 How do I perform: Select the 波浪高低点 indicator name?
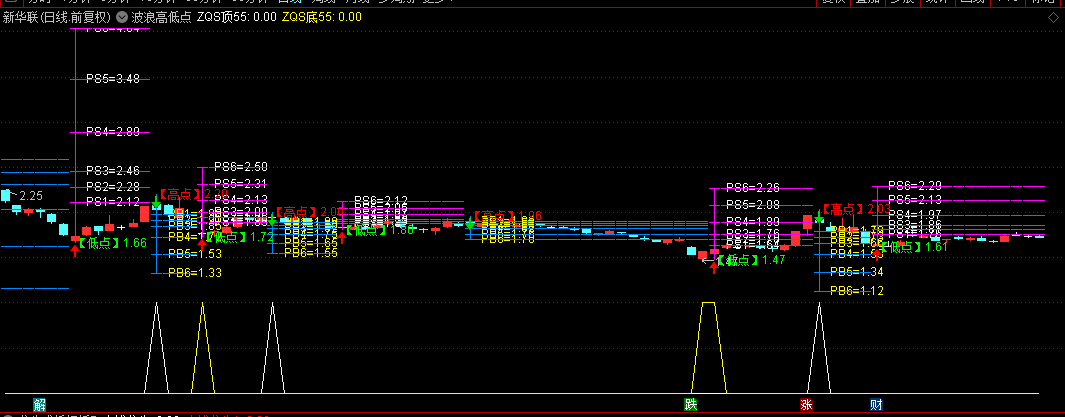[161, 17]
